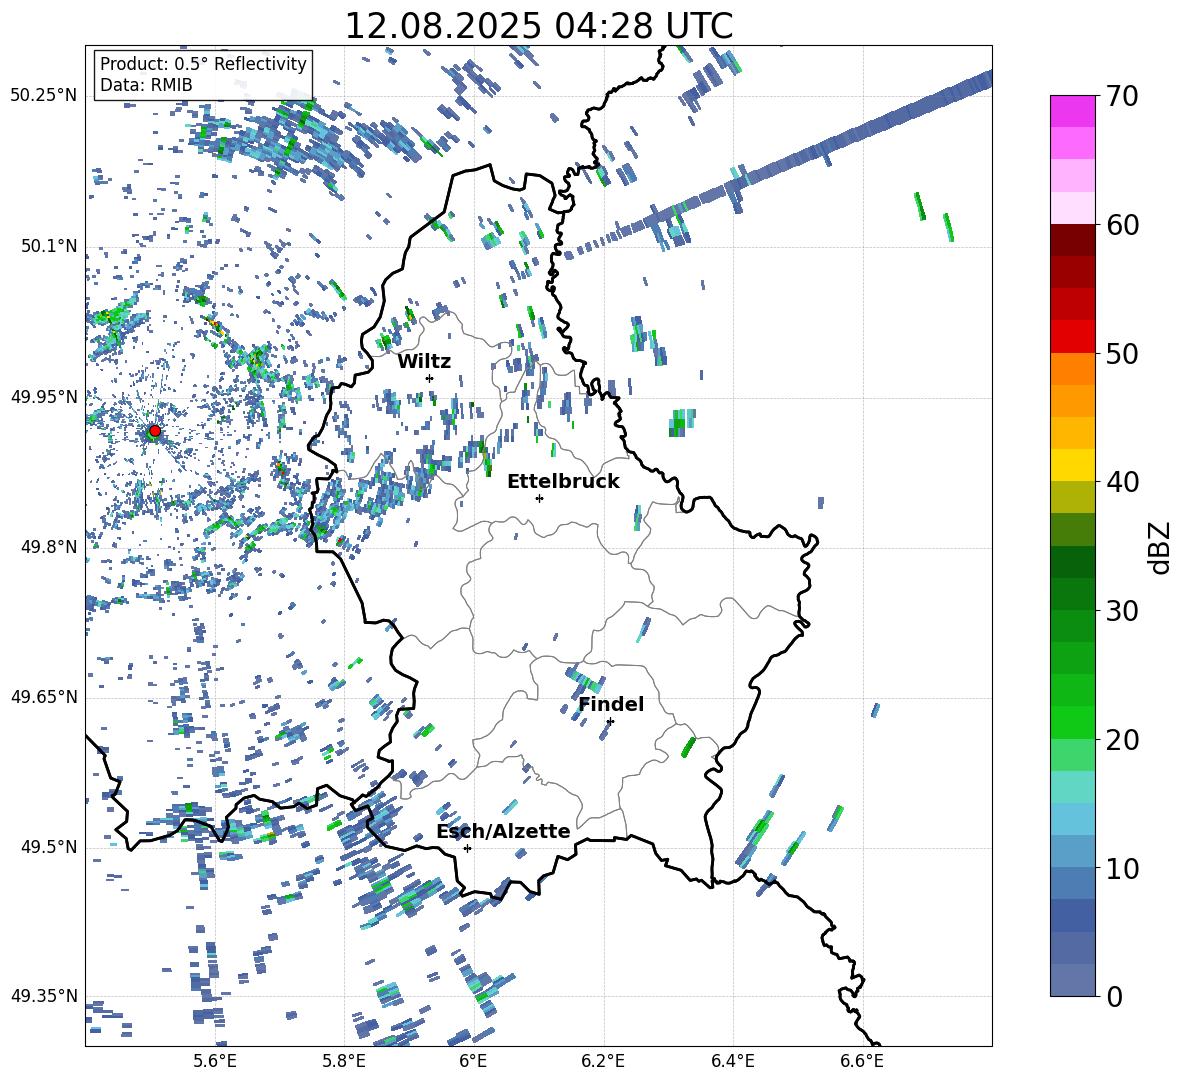Click the 0 tick on colorbar
Image resolution: width=1184 pixels, height=1081 pixels.
point(1114,996)
